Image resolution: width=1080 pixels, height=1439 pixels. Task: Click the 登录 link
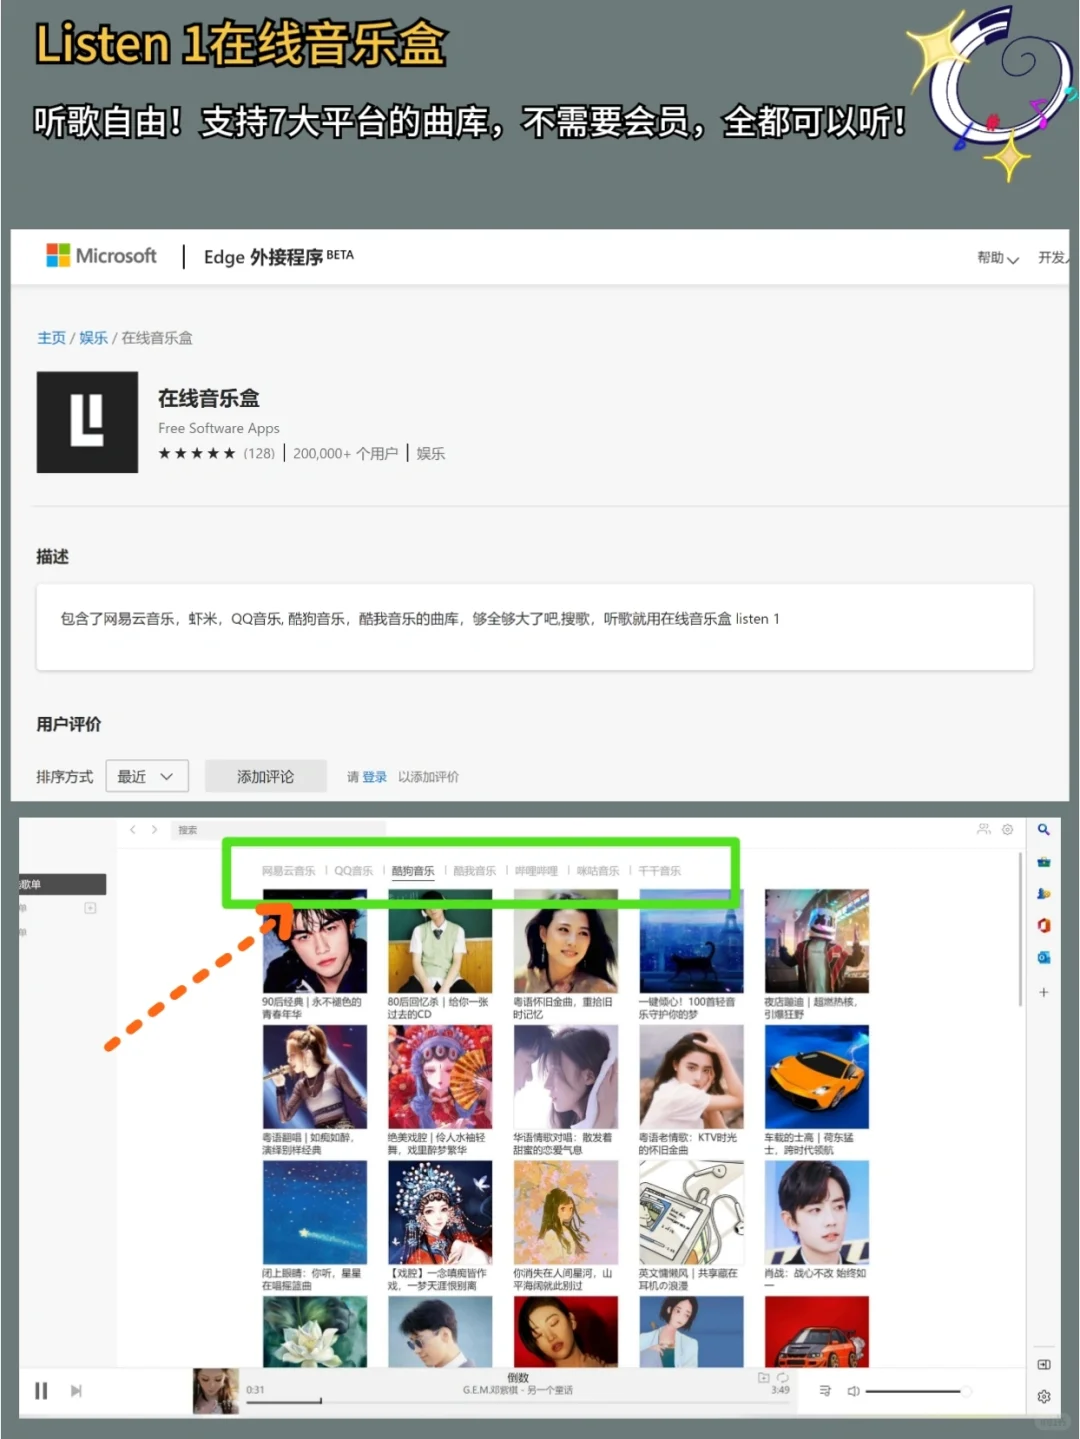click(374, 777)
